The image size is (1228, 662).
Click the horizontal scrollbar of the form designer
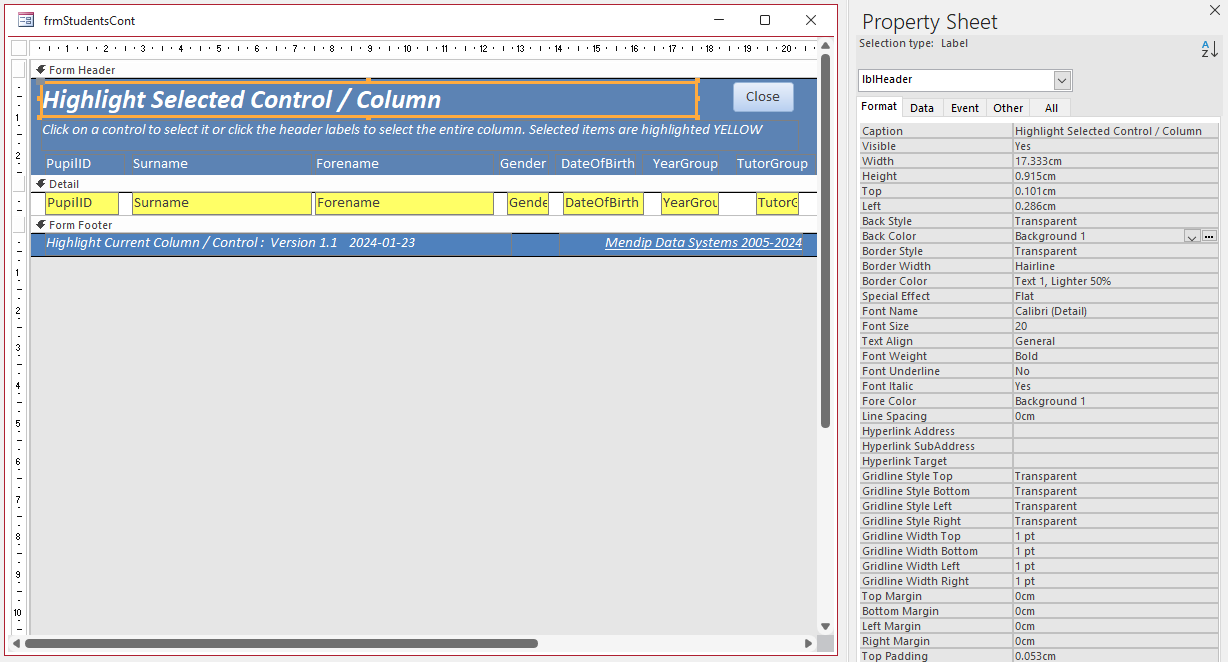coord(282,643)
